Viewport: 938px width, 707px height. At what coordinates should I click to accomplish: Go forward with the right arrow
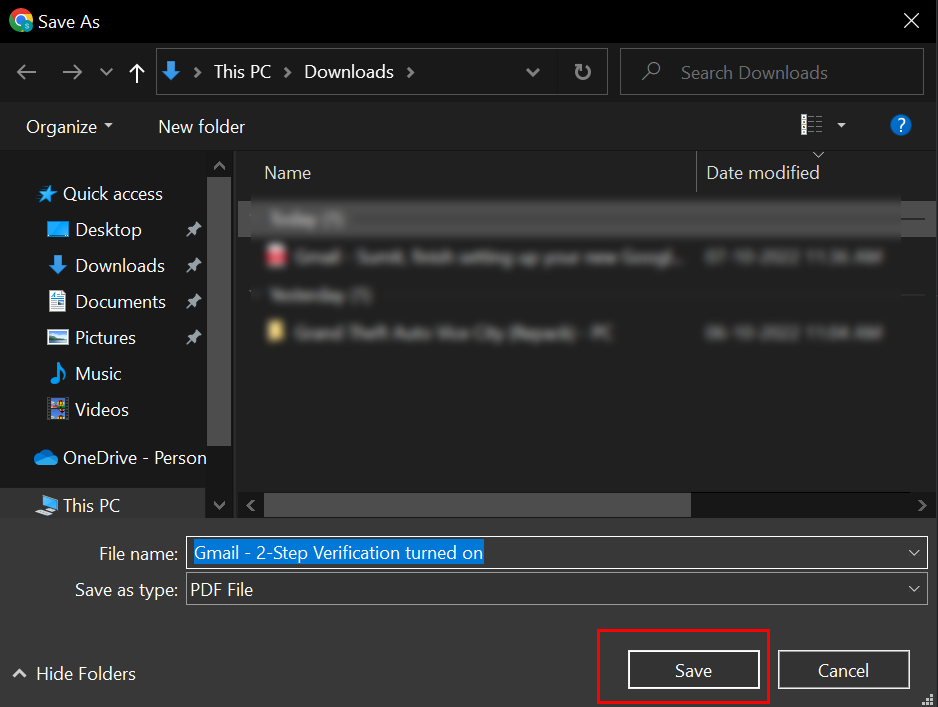[72, 72]
